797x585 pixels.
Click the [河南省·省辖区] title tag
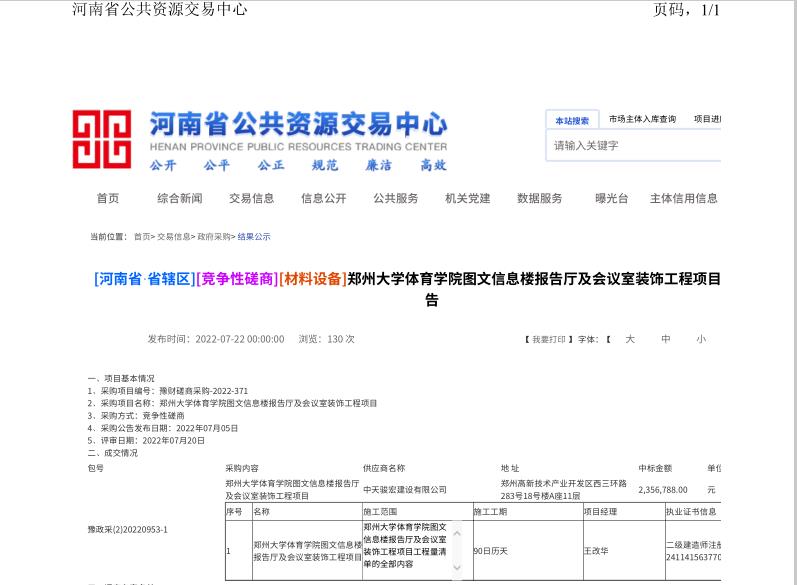coord(144,279)
